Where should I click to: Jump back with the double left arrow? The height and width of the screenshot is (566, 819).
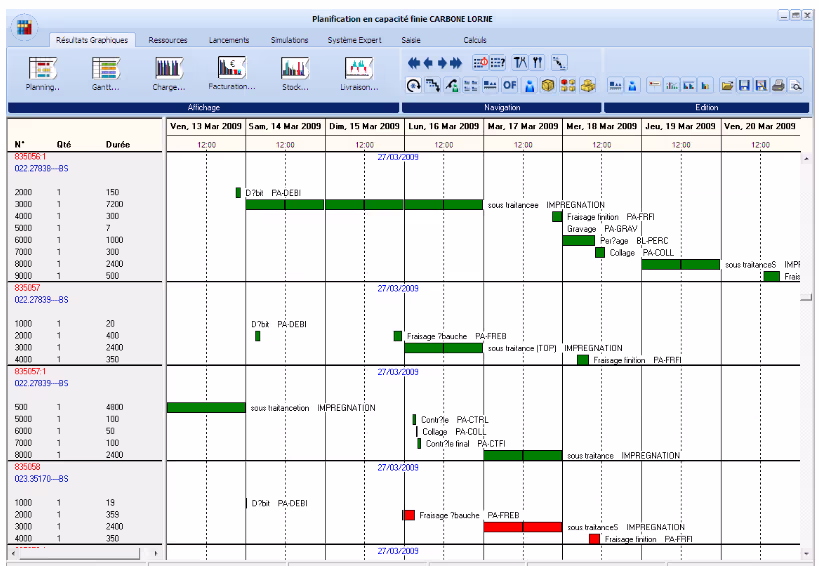pyautogui.click(x=414, y=63)
